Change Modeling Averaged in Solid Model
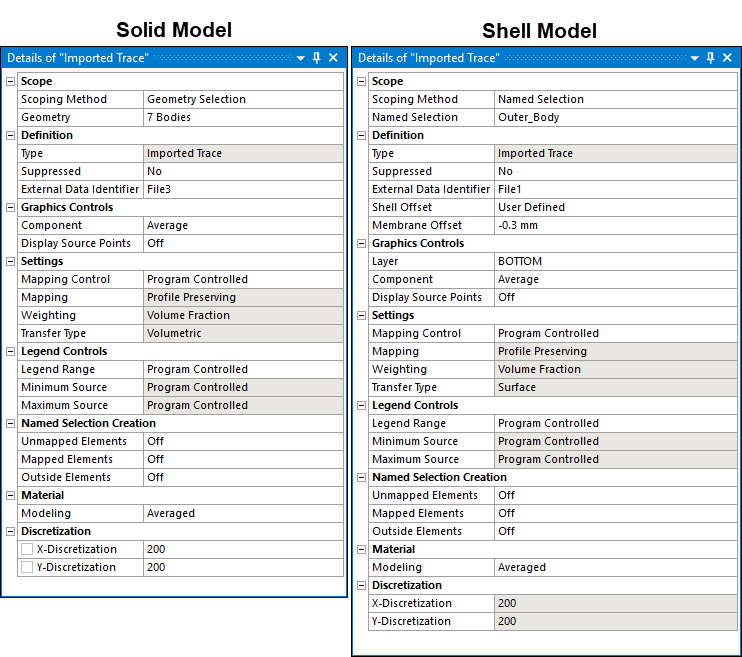Image resolution: width=742 pixels, height=657 pixels. click(x=243, y=513)
